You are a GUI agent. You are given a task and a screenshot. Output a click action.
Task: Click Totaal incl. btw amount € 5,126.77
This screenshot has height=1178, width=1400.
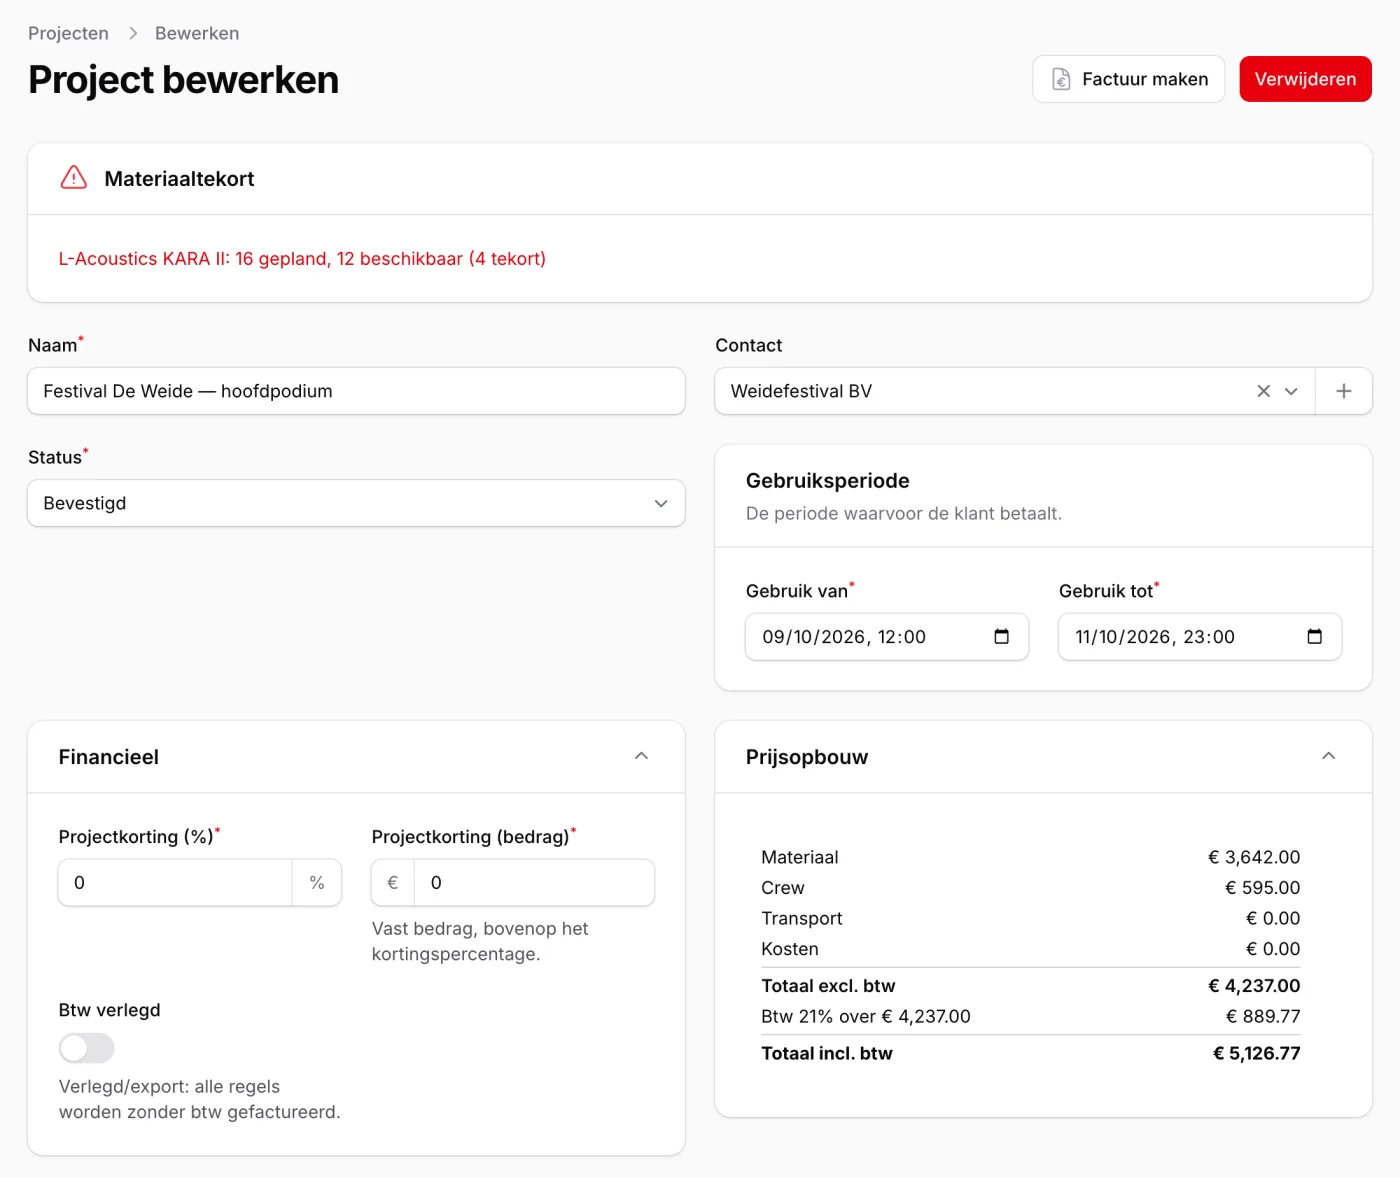click(x=1256, y=1053)
